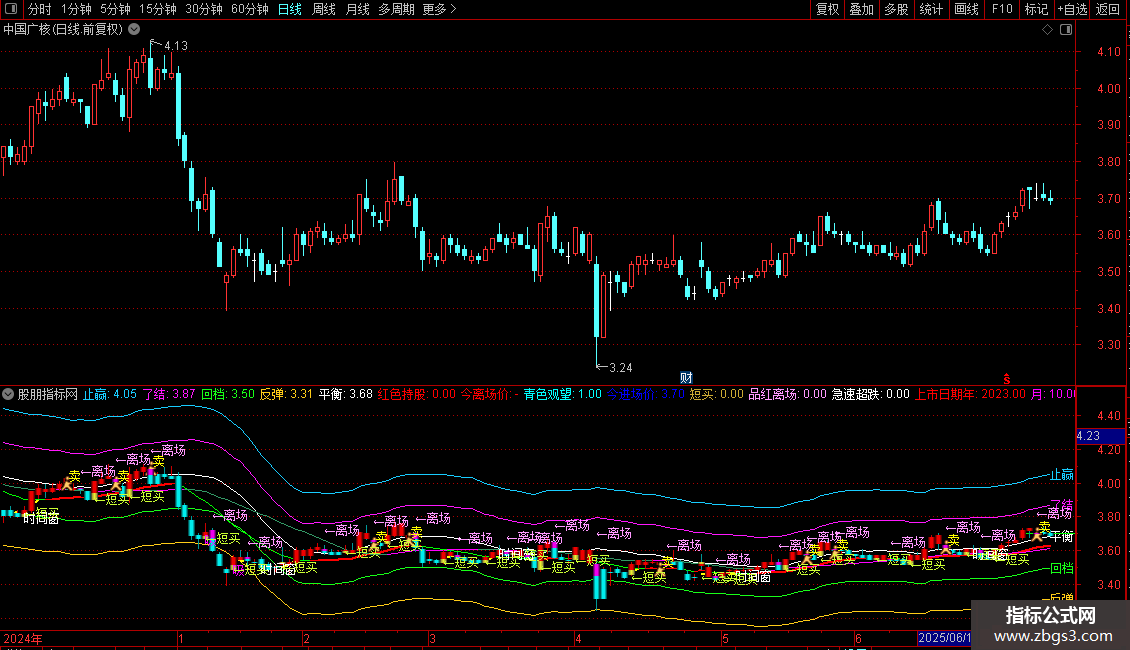Click the red $ marker icon
The width and height of the screenshot is (1130, 650).
click(1007, 379)
